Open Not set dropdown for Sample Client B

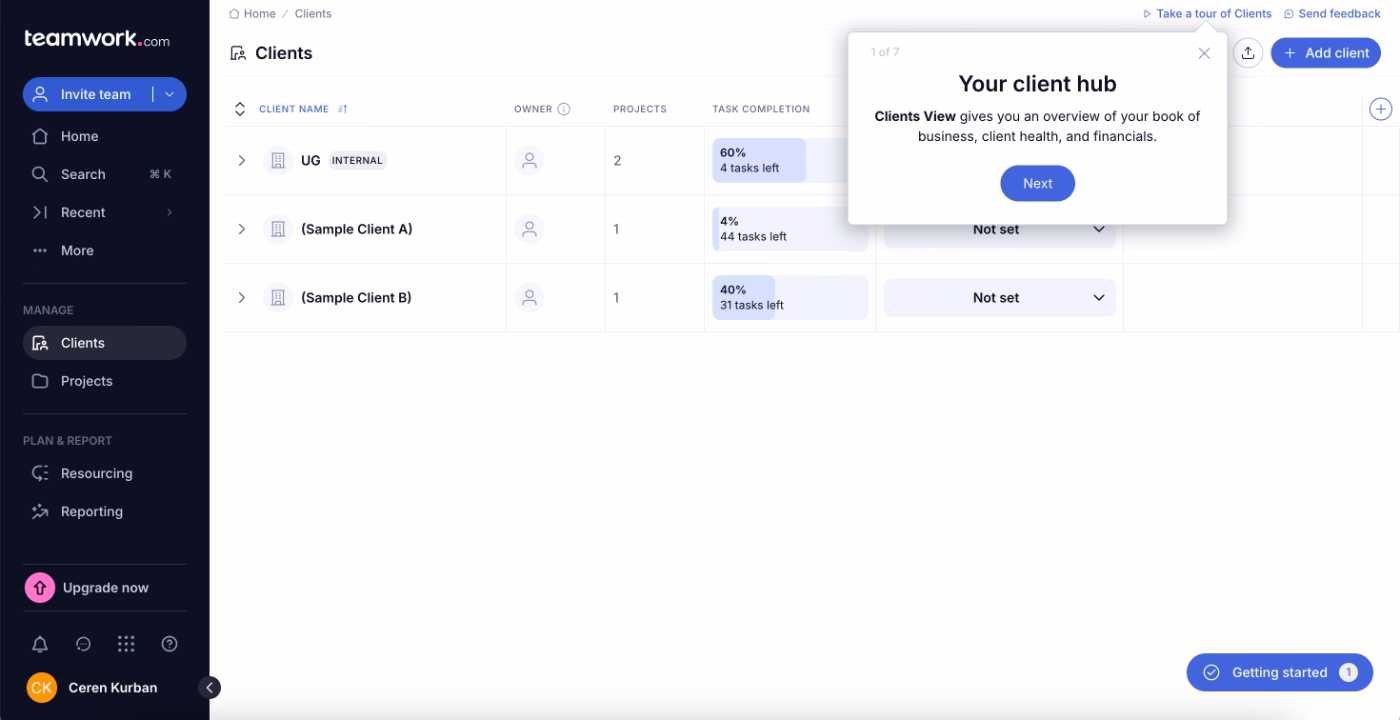pos(1000,298)
